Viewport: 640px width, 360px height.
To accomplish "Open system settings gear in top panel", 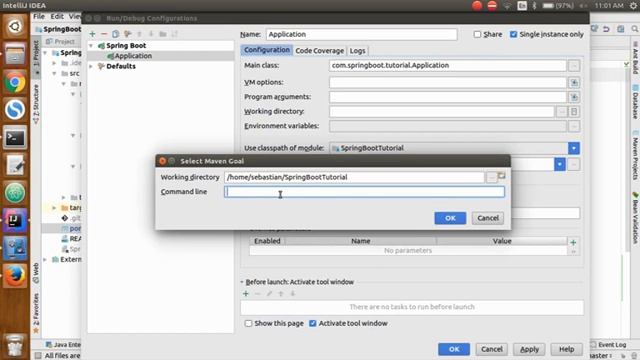I will pyautogui.click(x=634, y=6).
